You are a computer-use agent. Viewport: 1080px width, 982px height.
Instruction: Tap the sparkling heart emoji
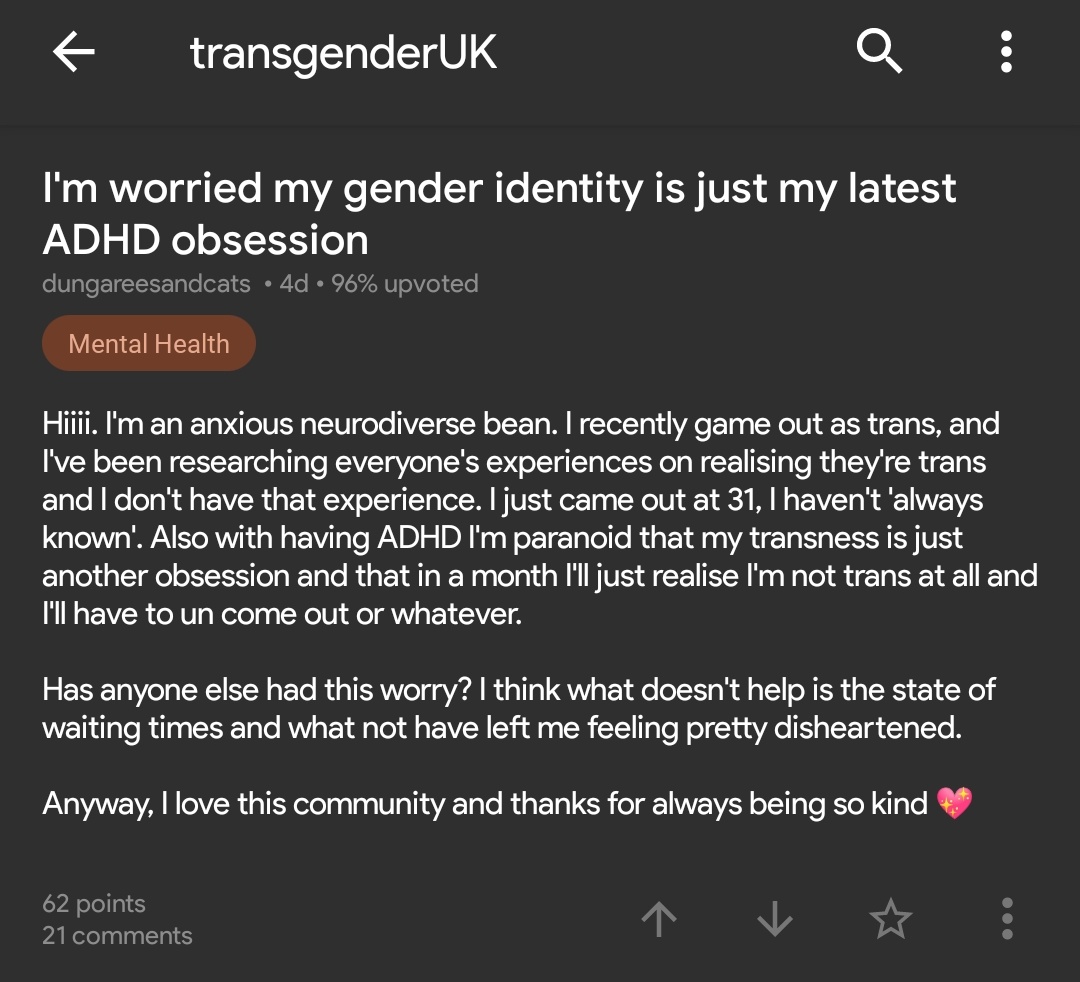[954, 803]
